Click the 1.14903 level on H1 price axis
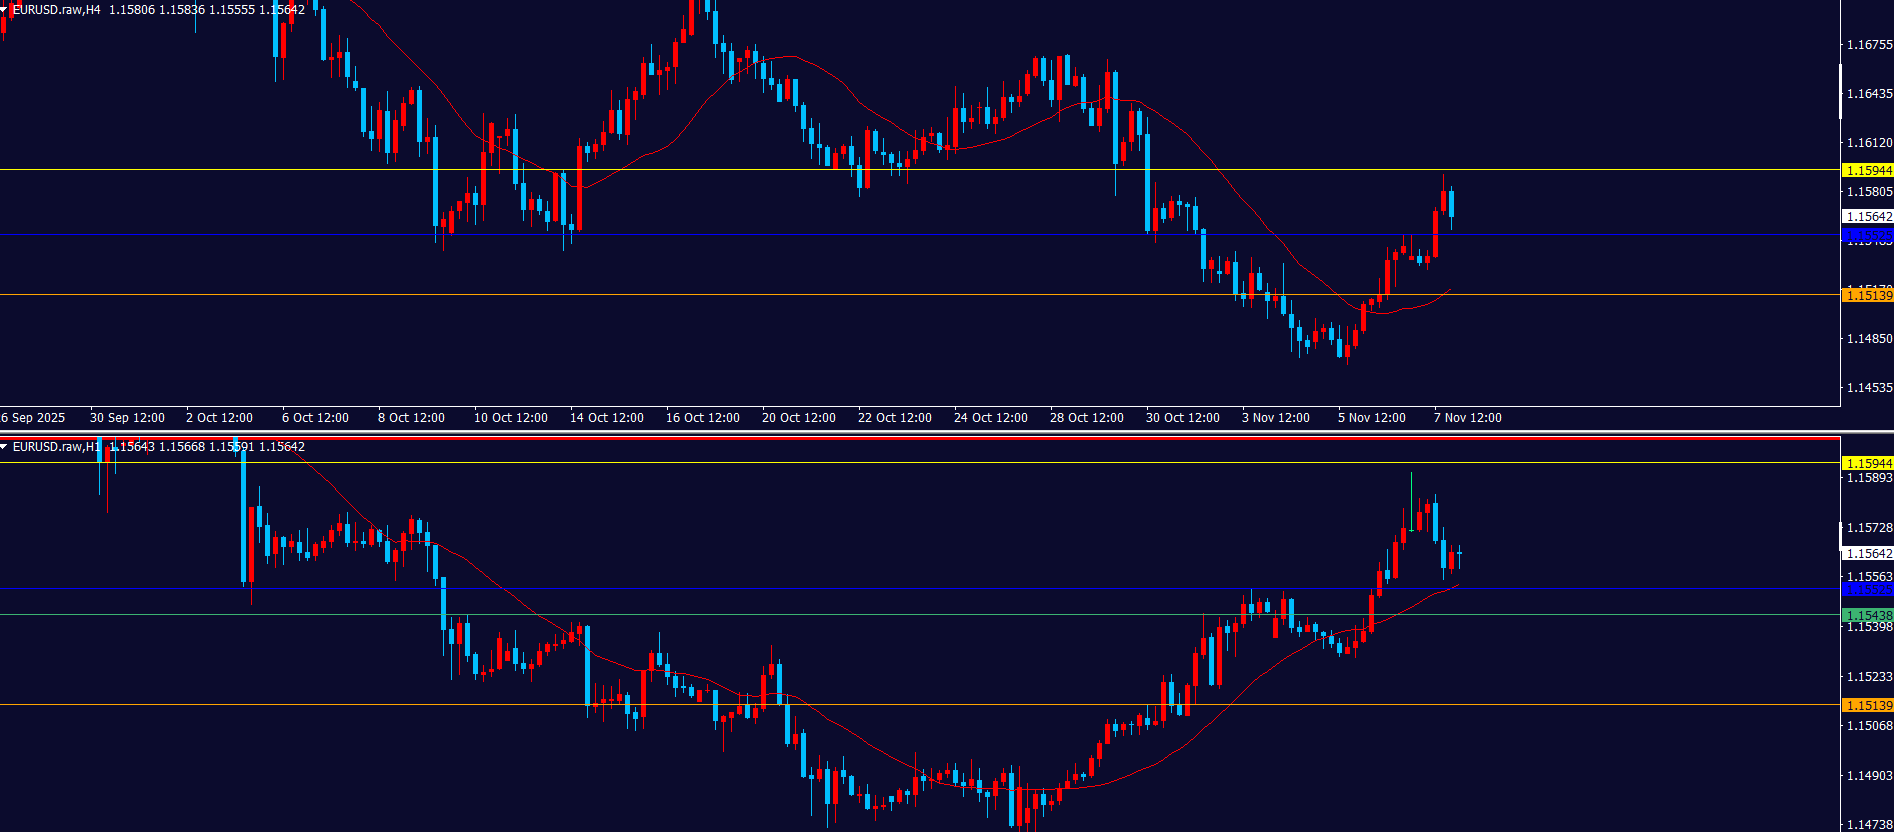Image resolution: width=1894 pixels, height=832 pixels. [x=1868, y=776]
